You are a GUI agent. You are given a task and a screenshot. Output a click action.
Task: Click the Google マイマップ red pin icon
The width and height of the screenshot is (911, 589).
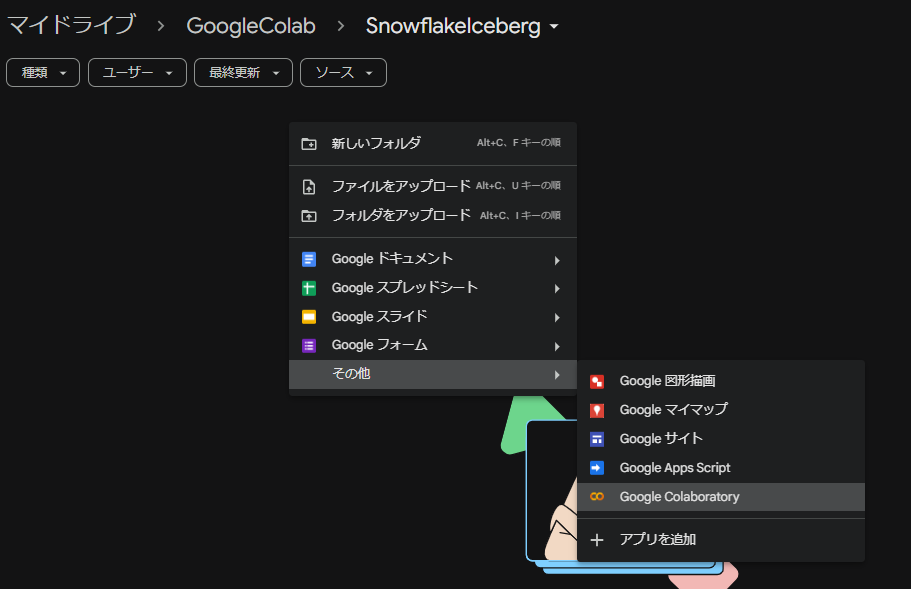pos(597,409)
